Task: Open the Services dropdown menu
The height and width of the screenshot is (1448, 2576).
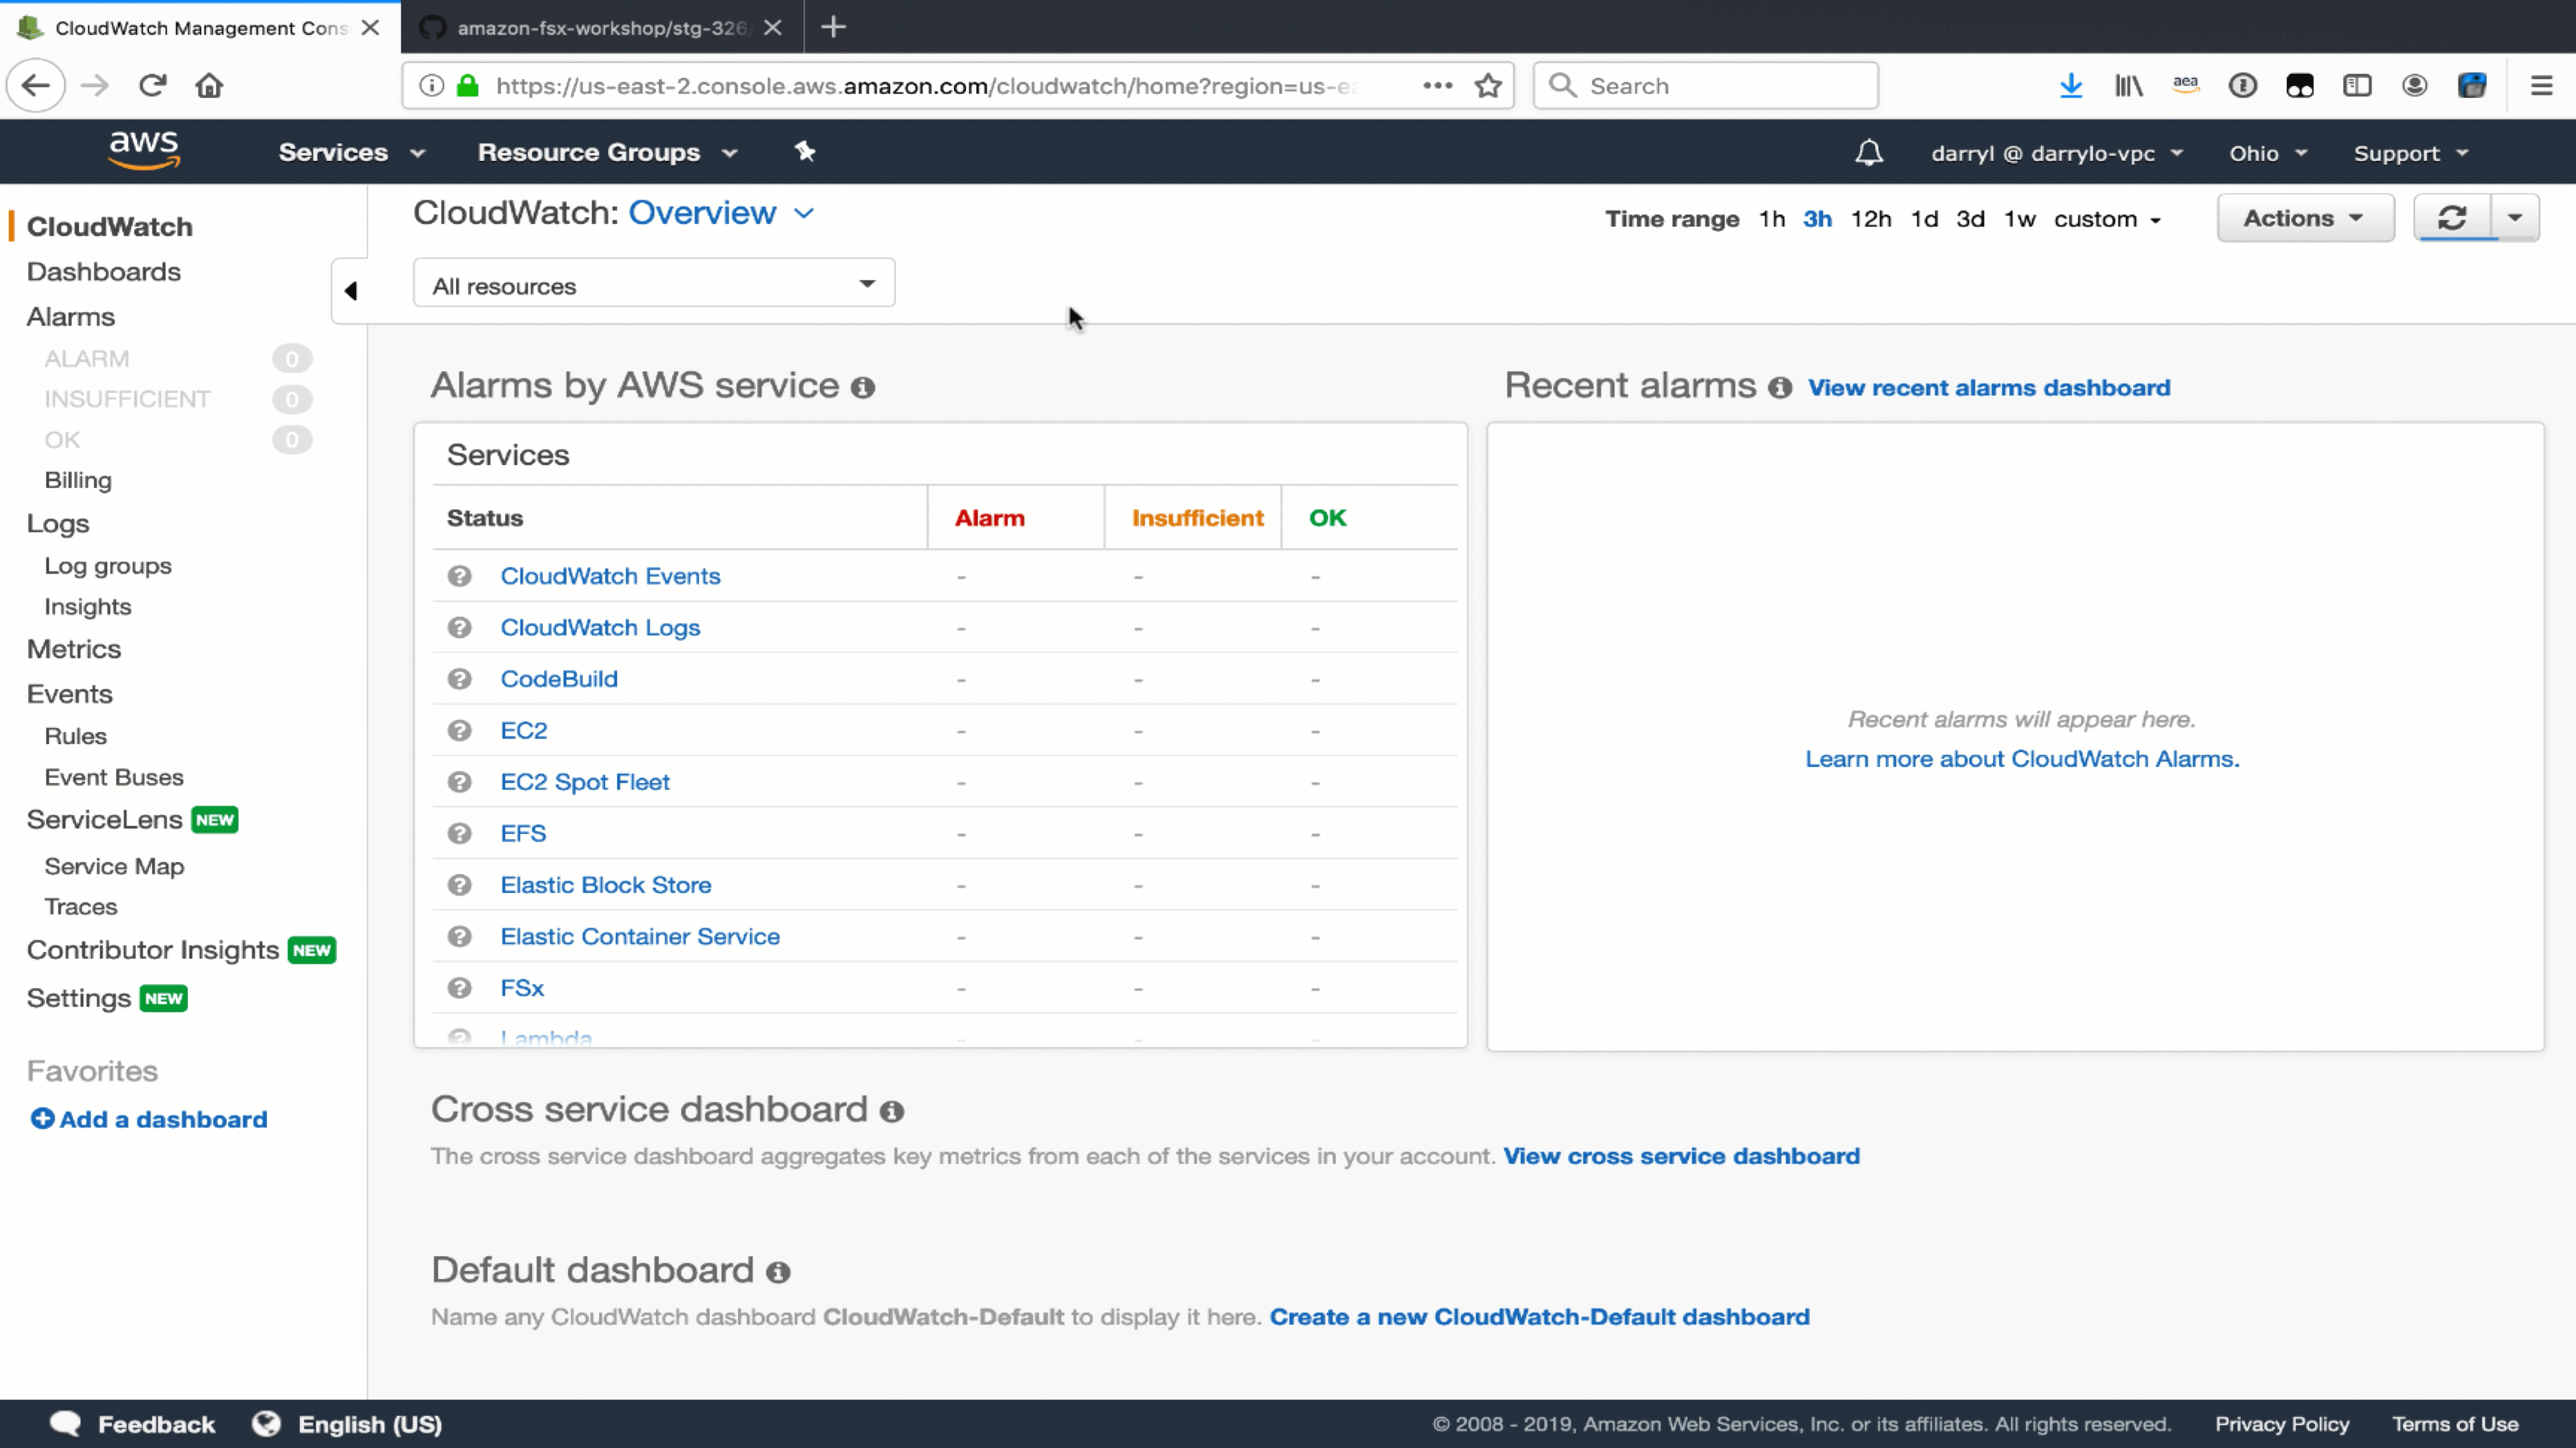Action: tap(352, 152)
